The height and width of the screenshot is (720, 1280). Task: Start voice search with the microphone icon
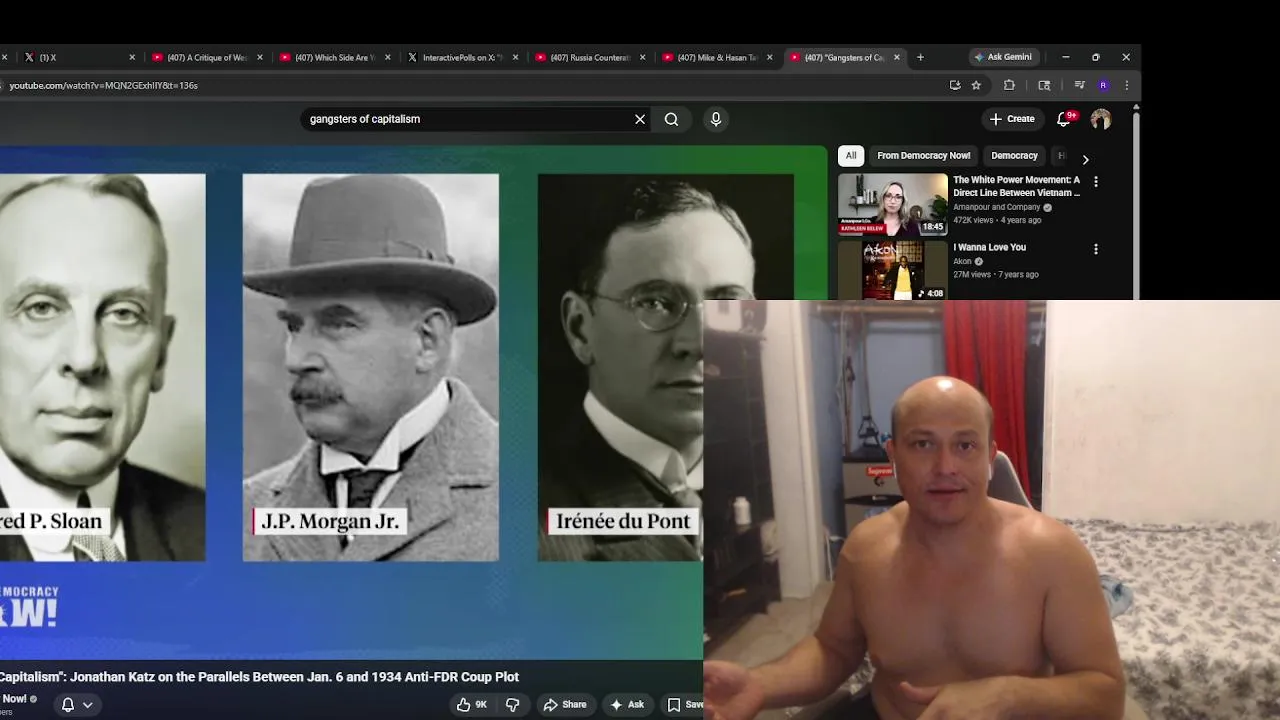pos(716,119)
